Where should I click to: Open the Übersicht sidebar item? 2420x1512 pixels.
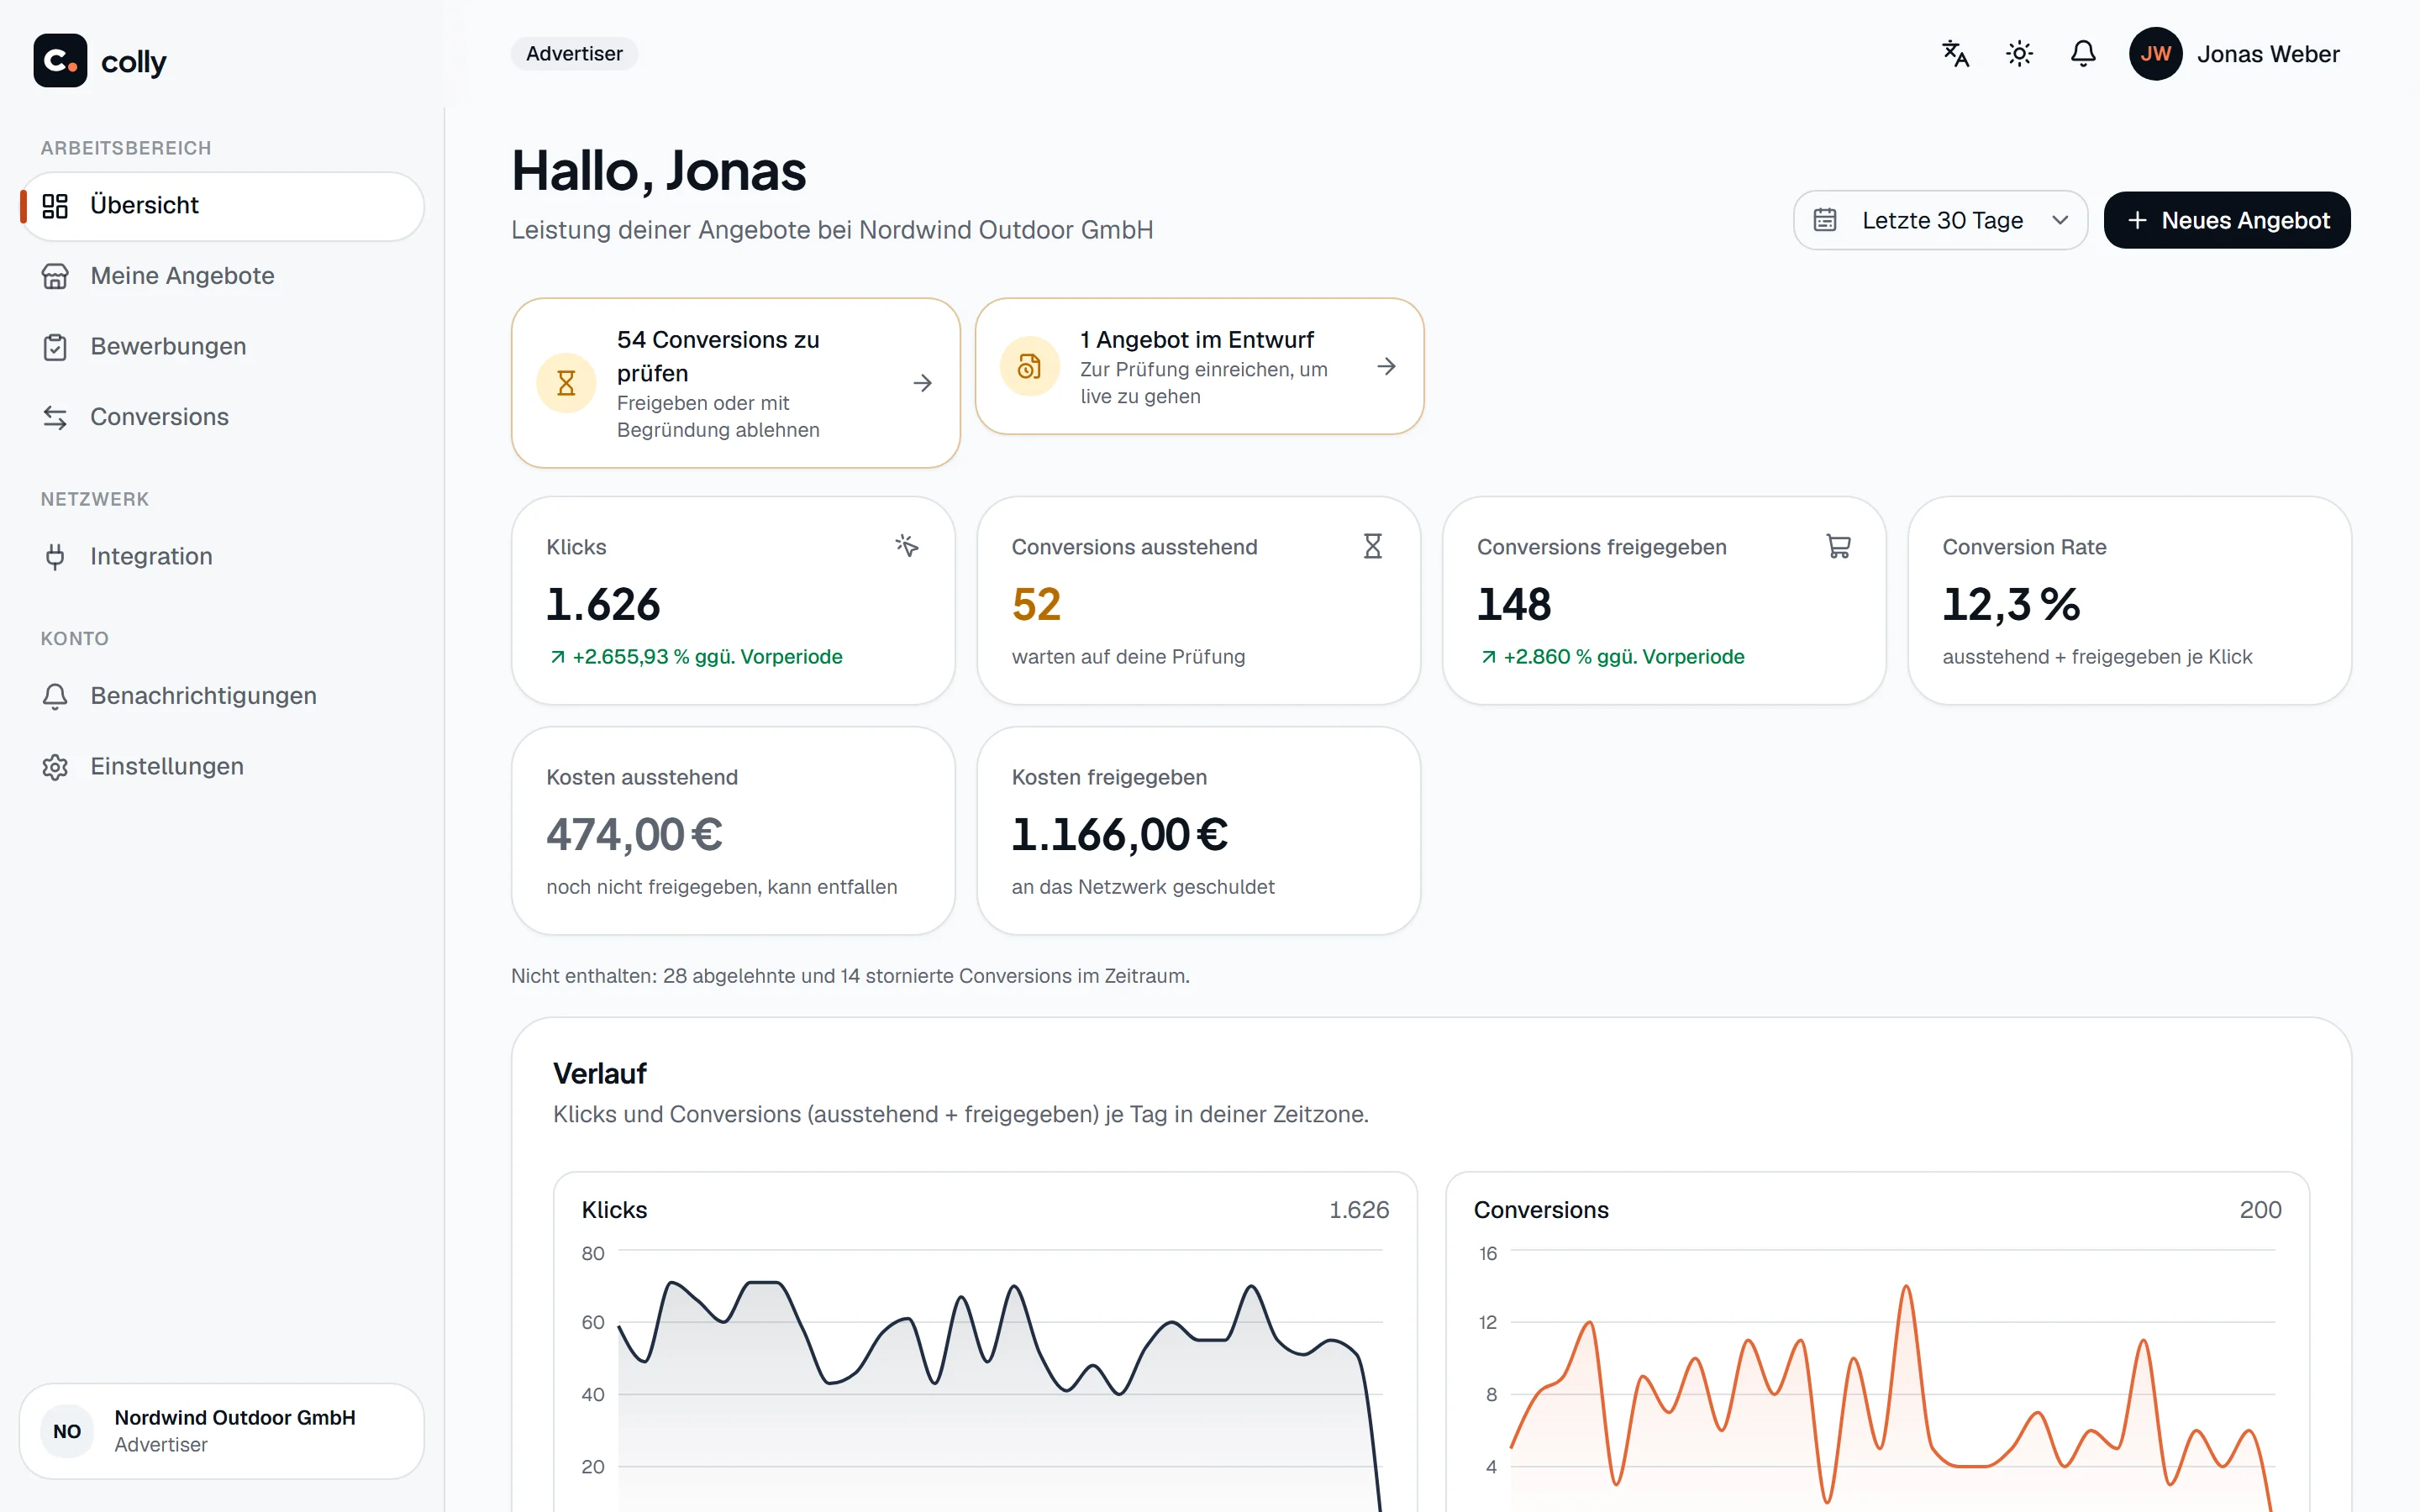click(x=222, y=206)
